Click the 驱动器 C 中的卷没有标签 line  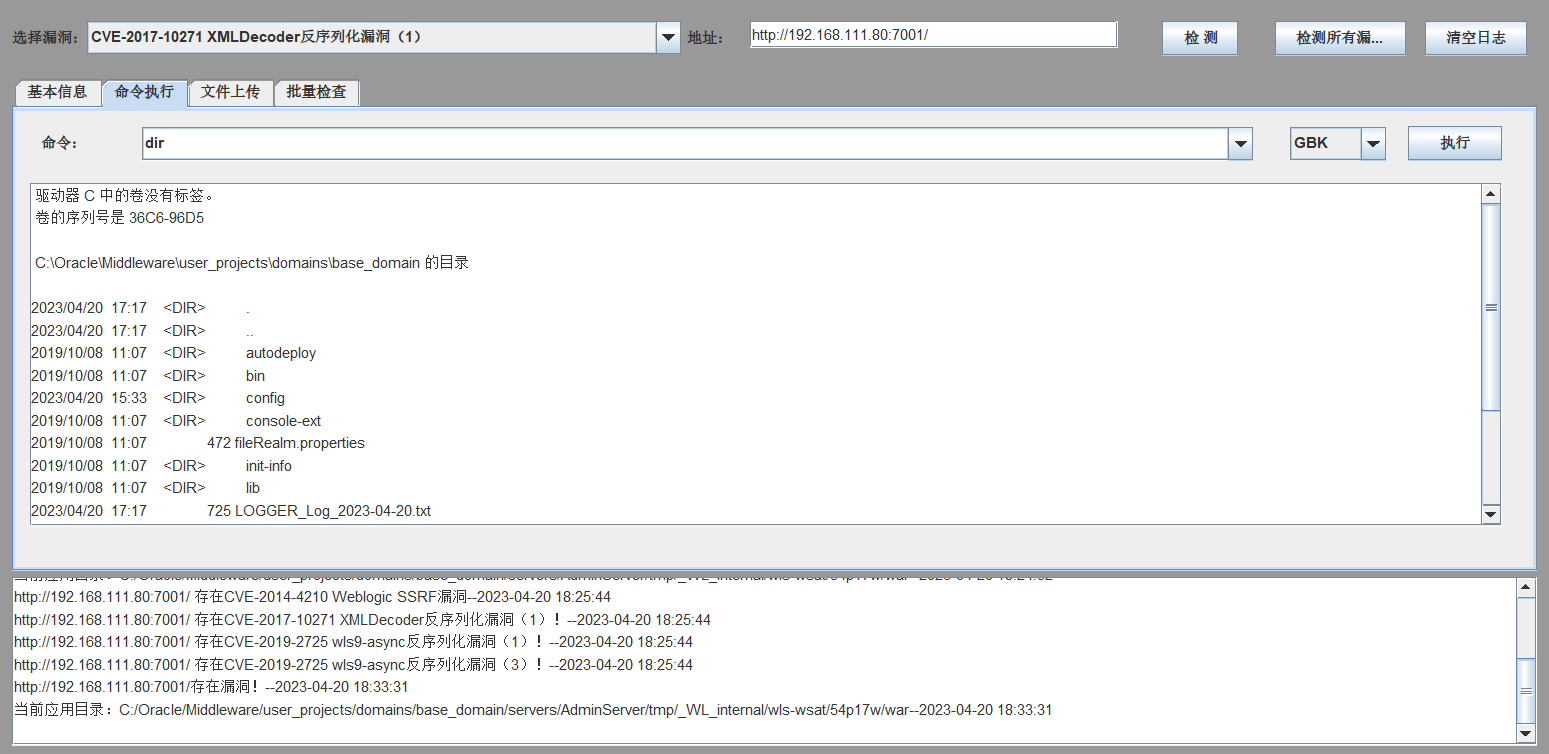pyautogui.click(x=125, y=195)
